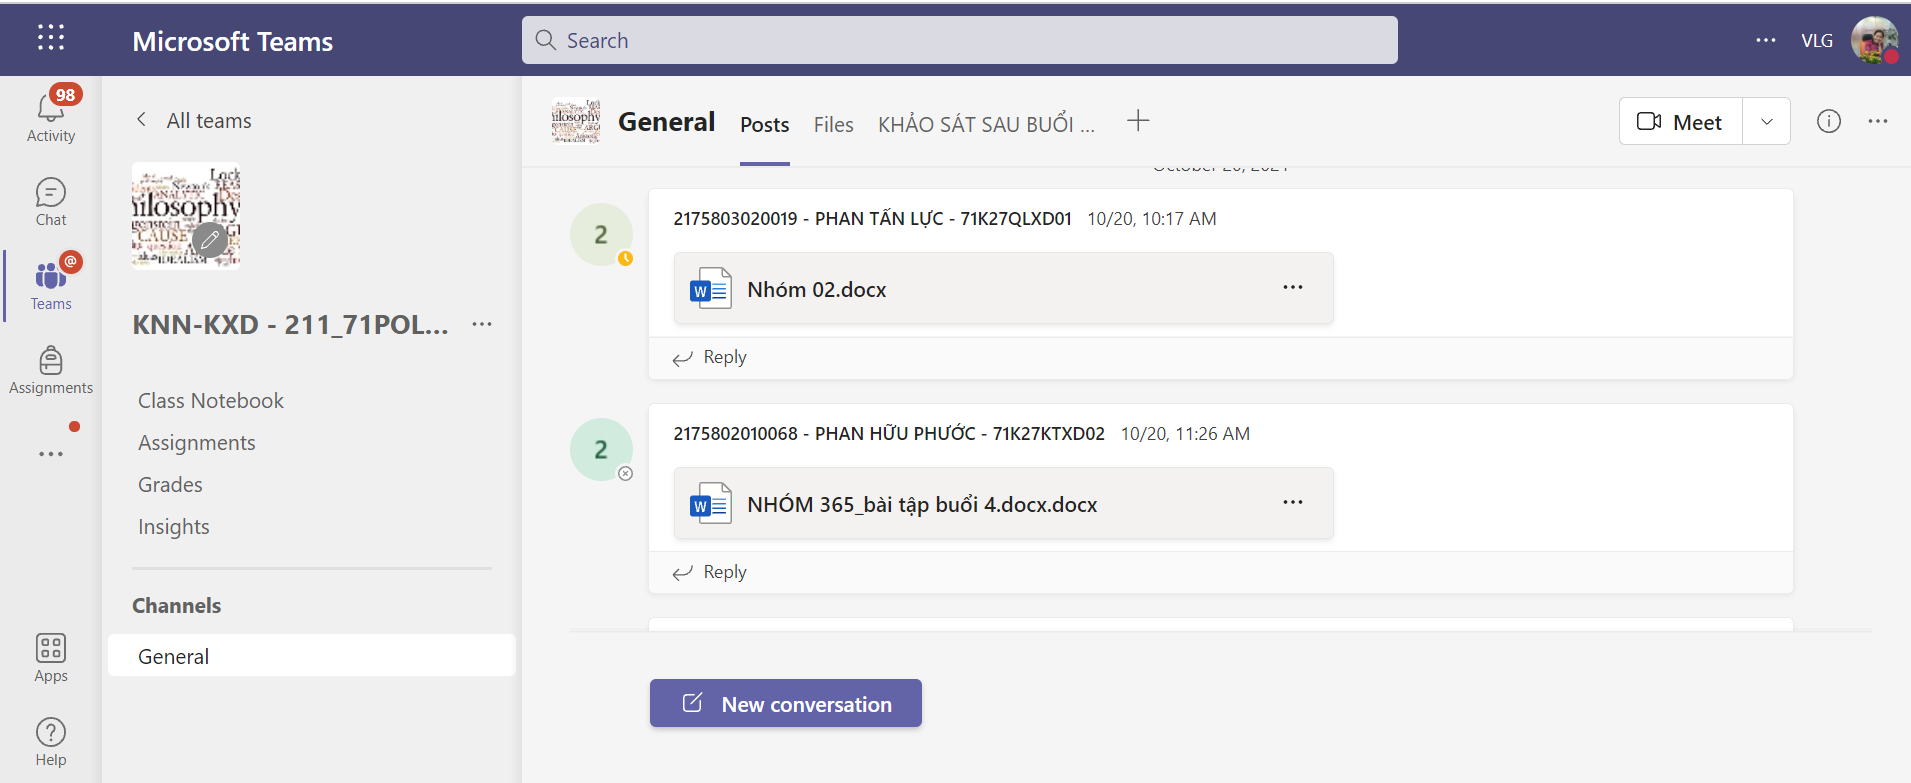Screen dimensions: 1911x783
Task: Click team name KNN-KXD - 211_71POL...
Action: click(290, 325)
